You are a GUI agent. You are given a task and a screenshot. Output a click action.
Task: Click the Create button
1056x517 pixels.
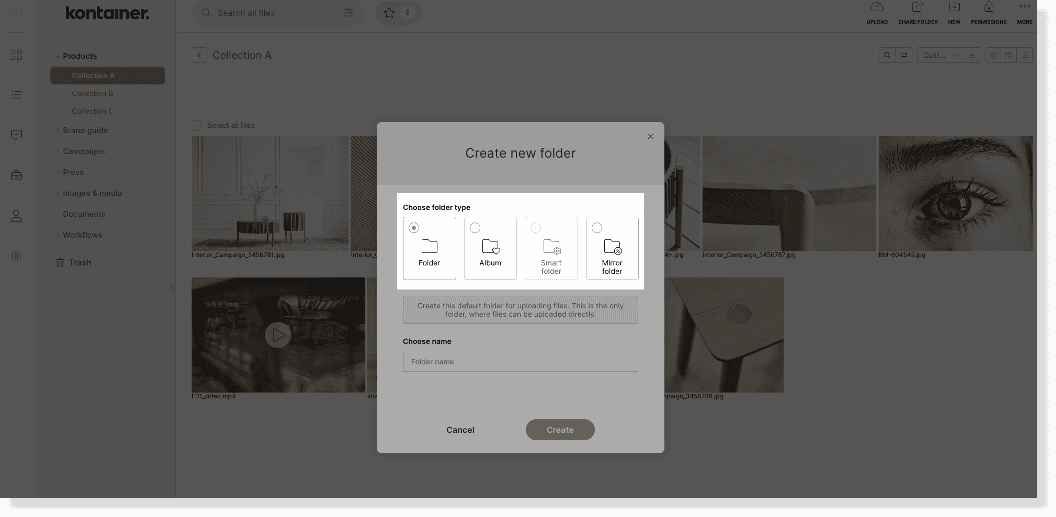coord(560,429)
